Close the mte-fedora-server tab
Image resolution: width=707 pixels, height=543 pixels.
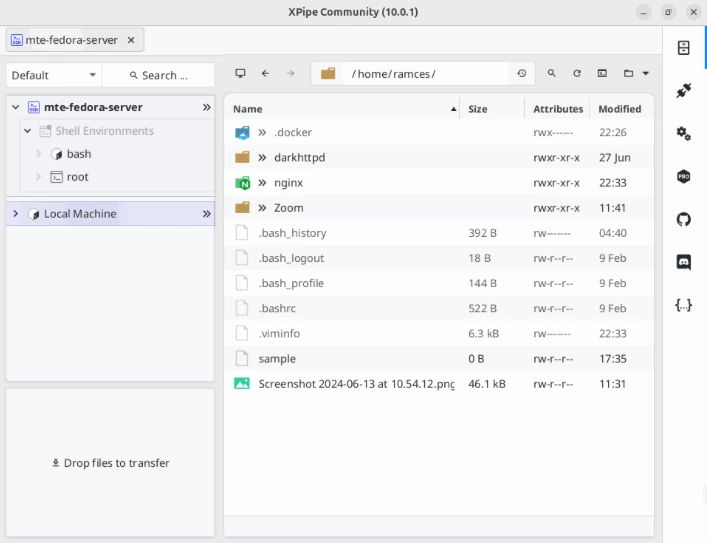[131, 40]
